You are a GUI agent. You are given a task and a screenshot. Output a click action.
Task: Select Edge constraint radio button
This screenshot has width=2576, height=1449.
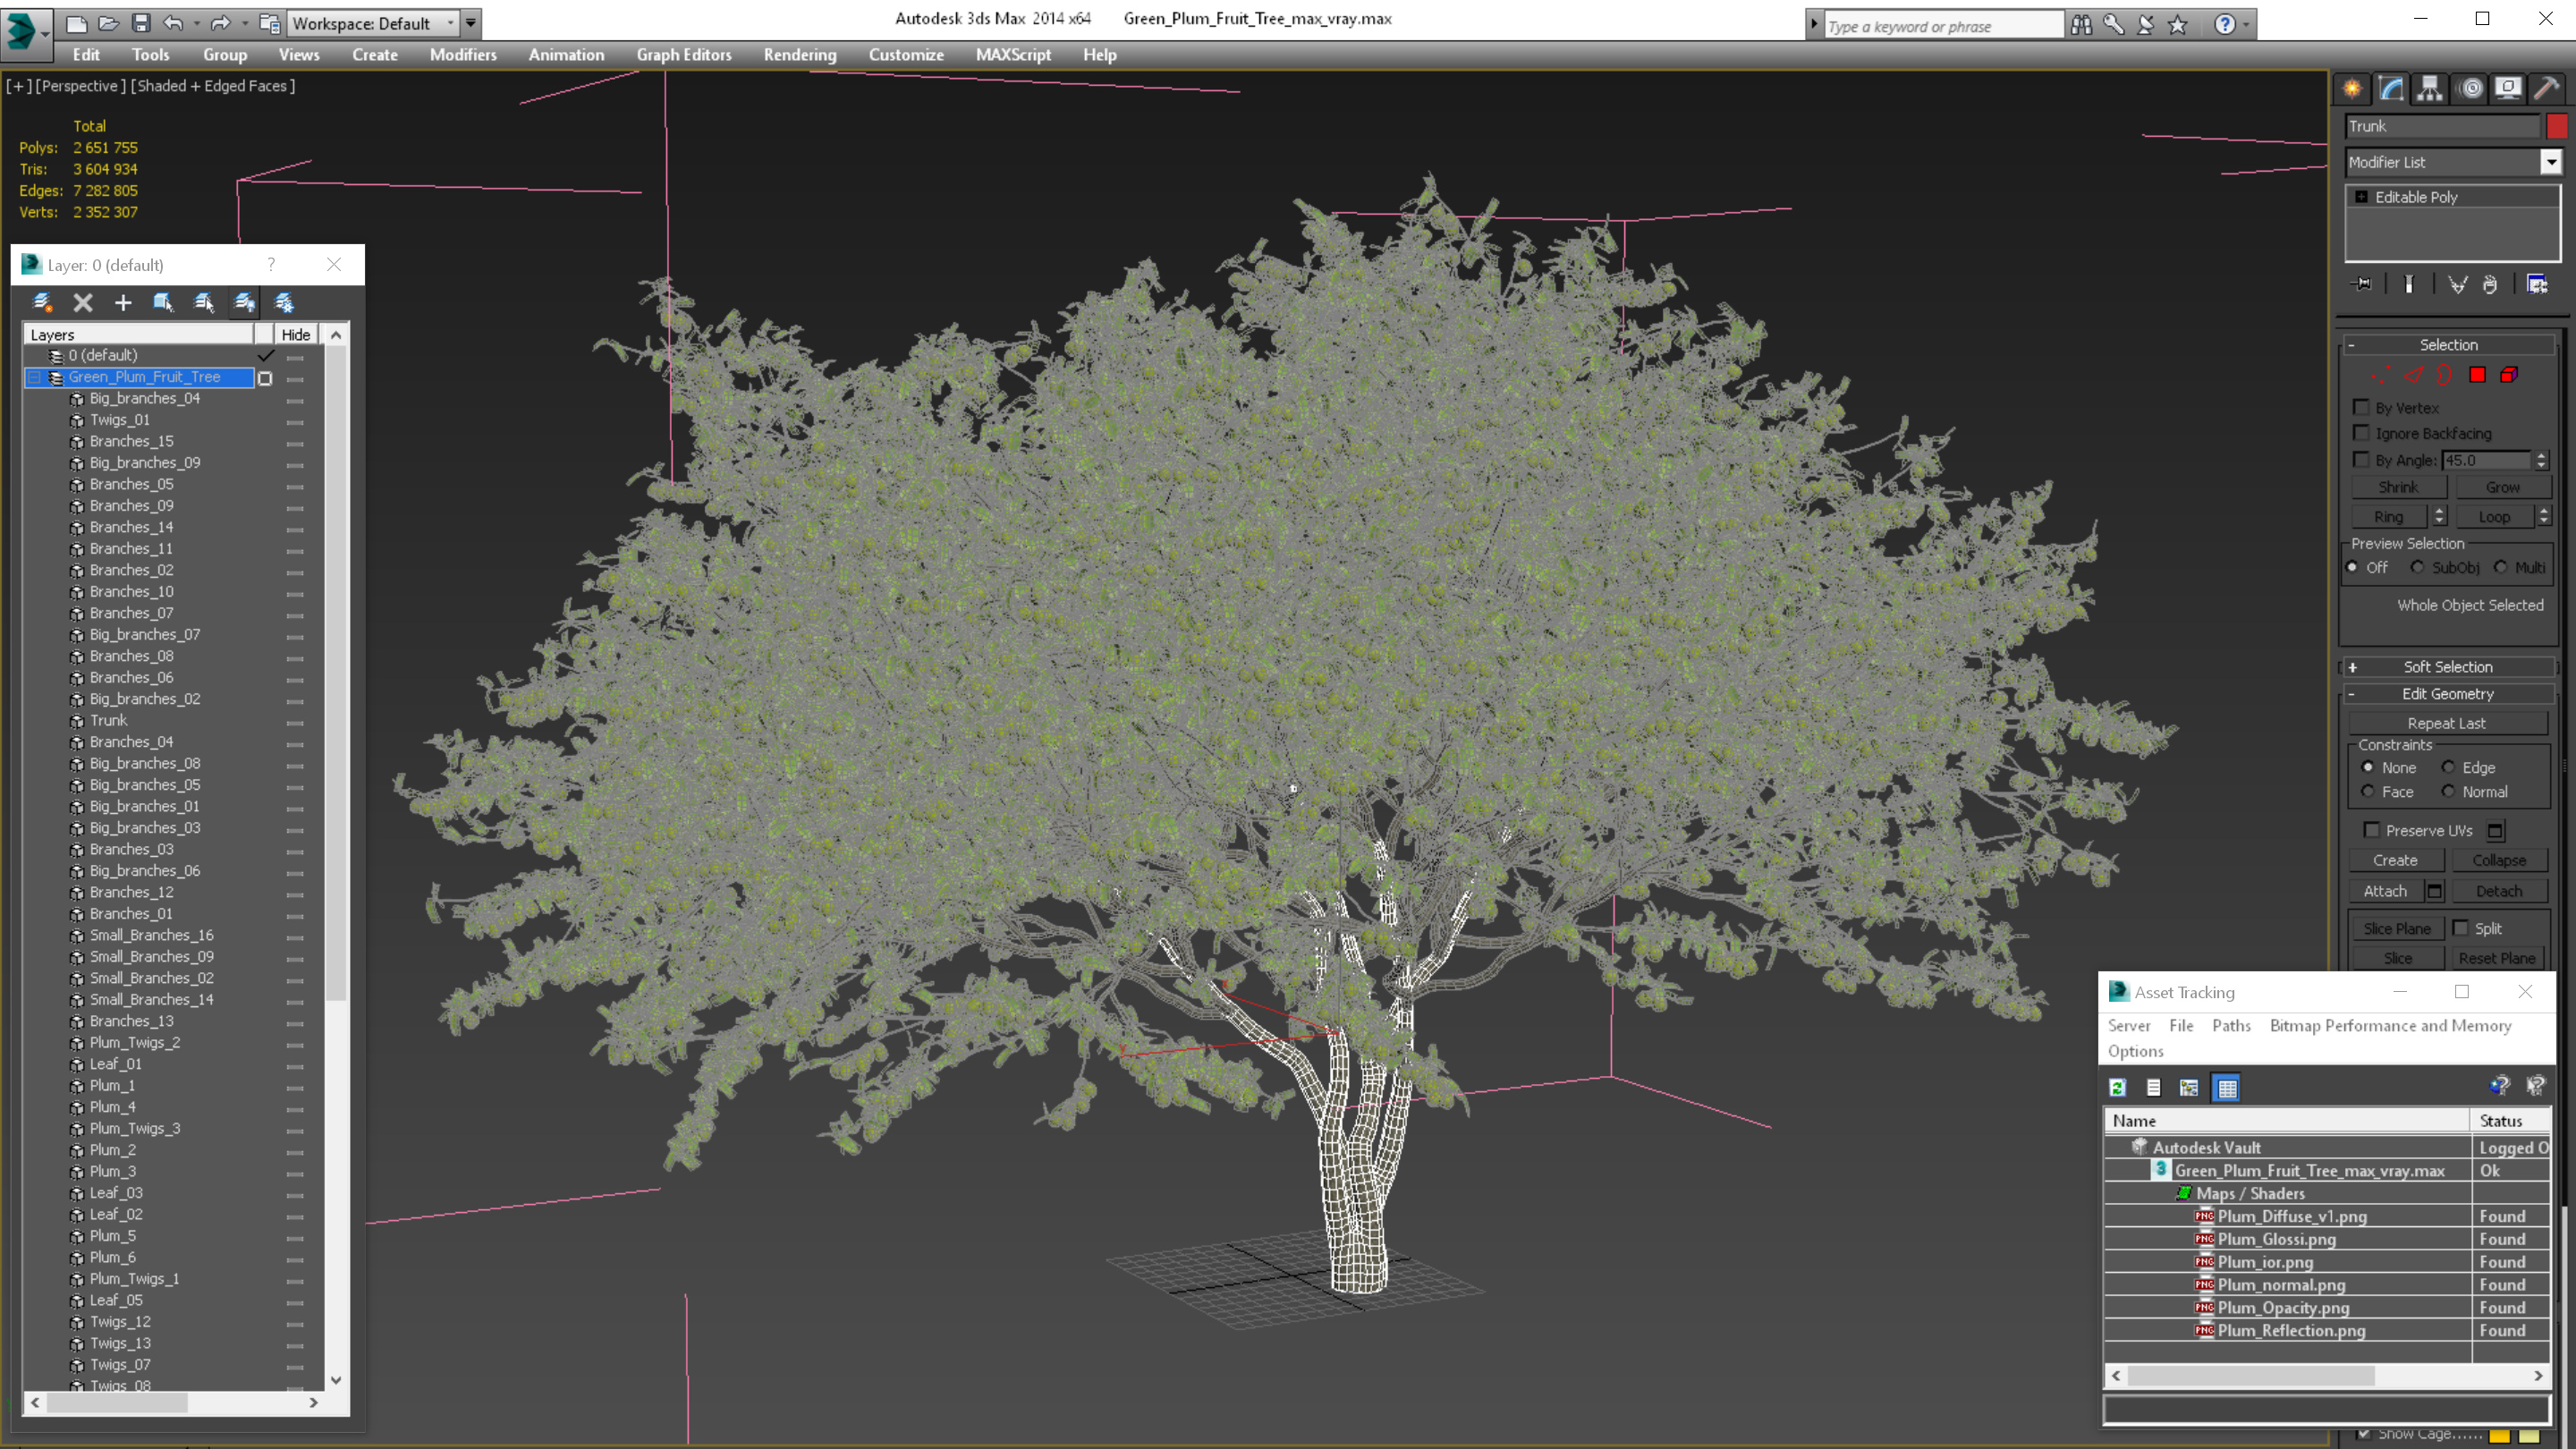tap(2448, 767)
